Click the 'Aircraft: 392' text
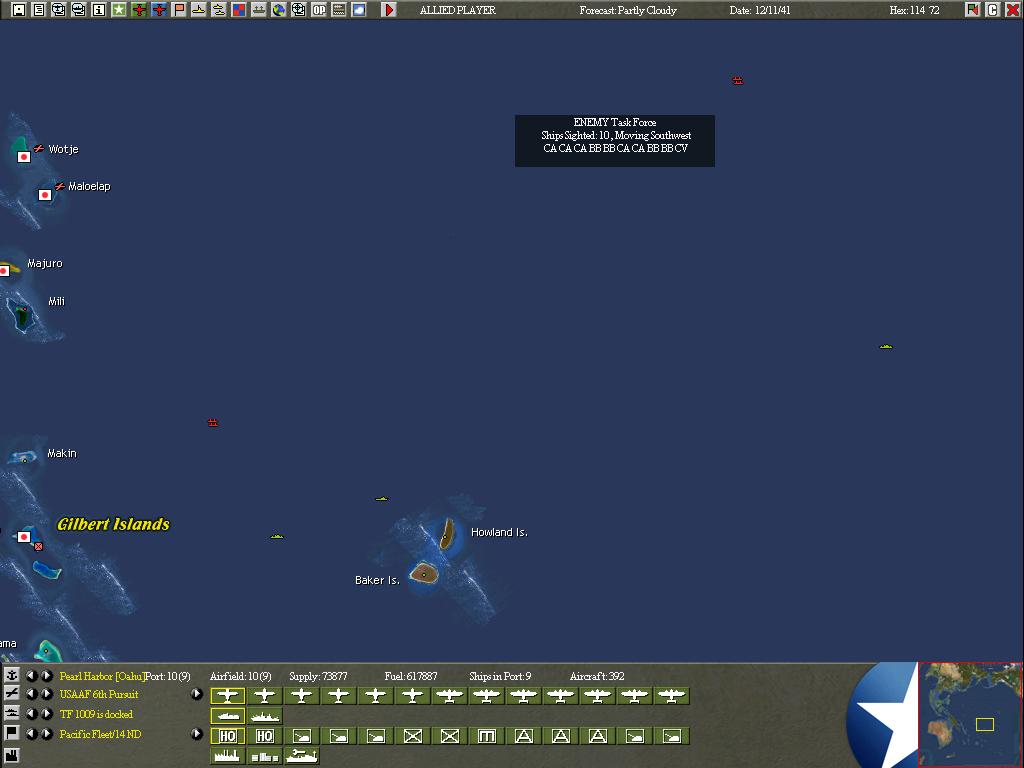 point(597,676)
